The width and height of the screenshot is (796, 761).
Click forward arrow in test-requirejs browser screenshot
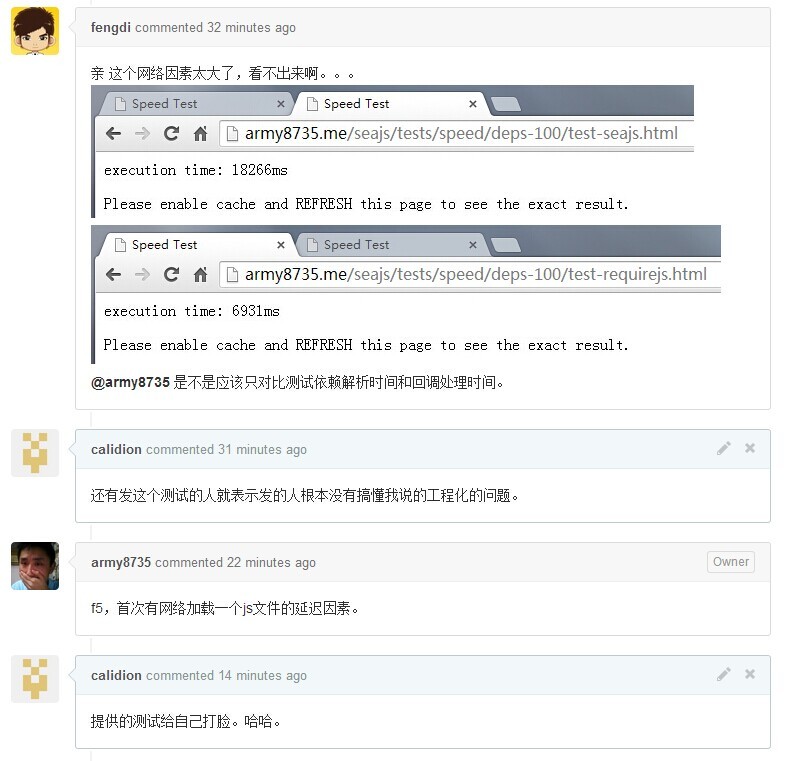(x=143, y=275)
